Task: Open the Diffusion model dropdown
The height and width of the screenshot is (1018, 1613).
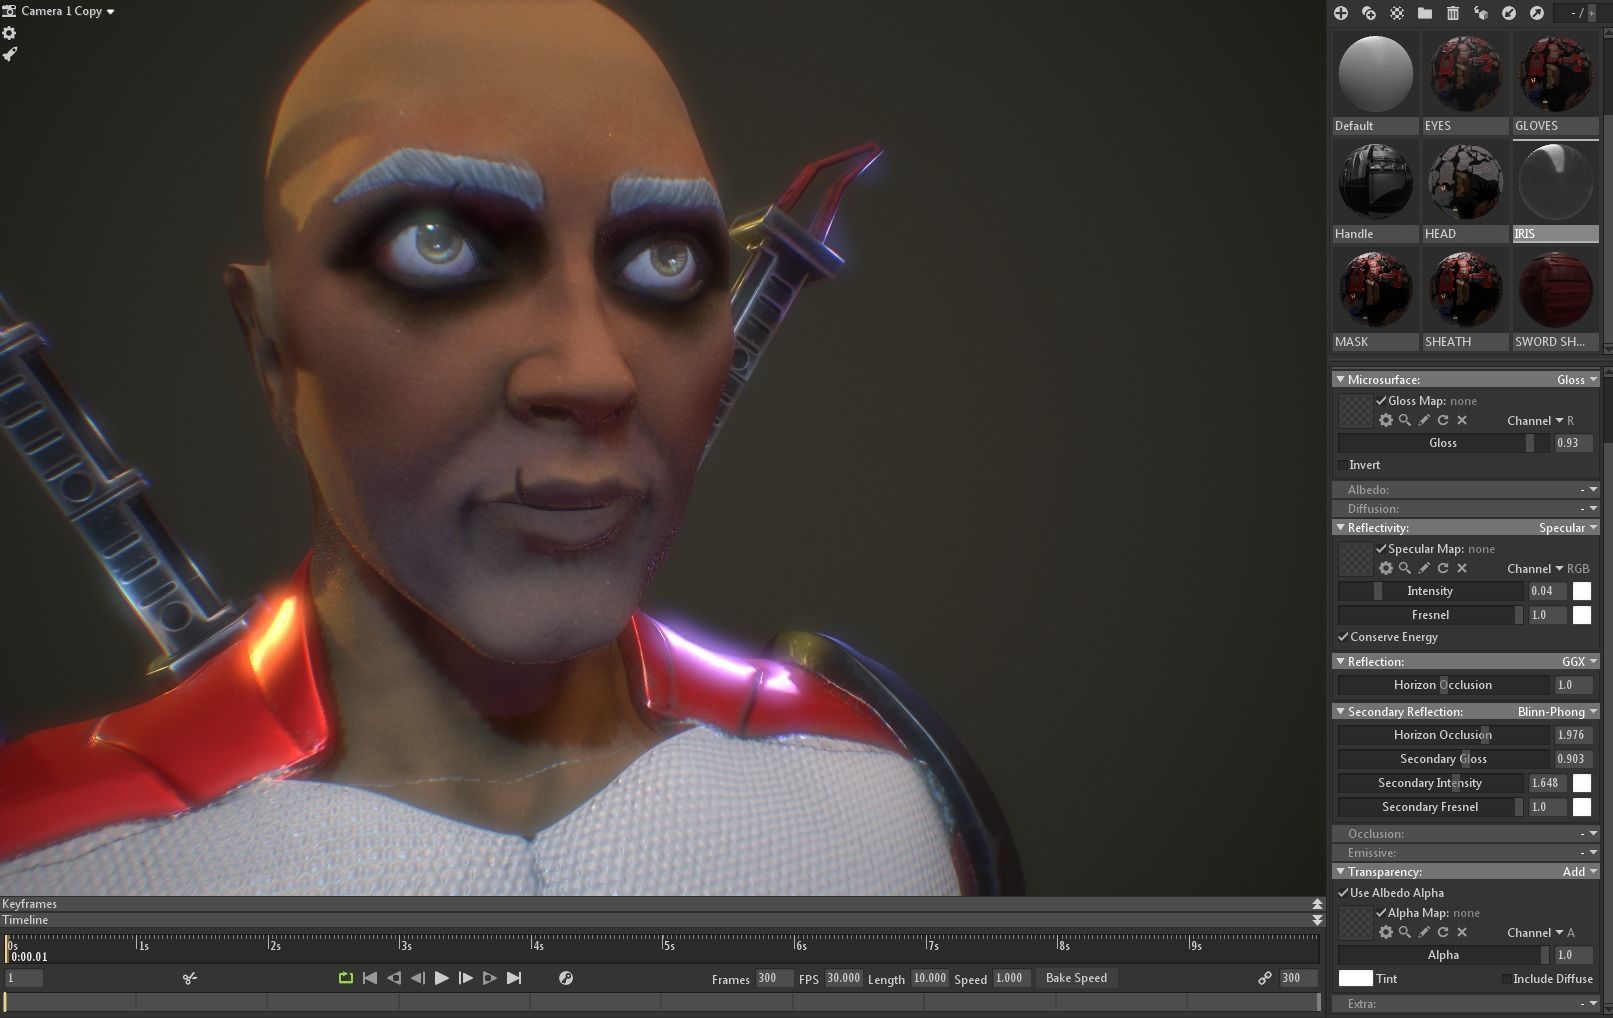Action: 1589,508
